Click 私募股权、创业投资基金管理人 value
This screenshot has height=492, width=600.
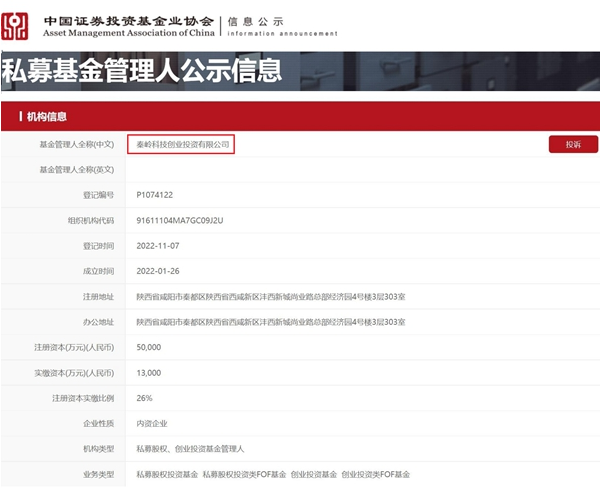190,449
